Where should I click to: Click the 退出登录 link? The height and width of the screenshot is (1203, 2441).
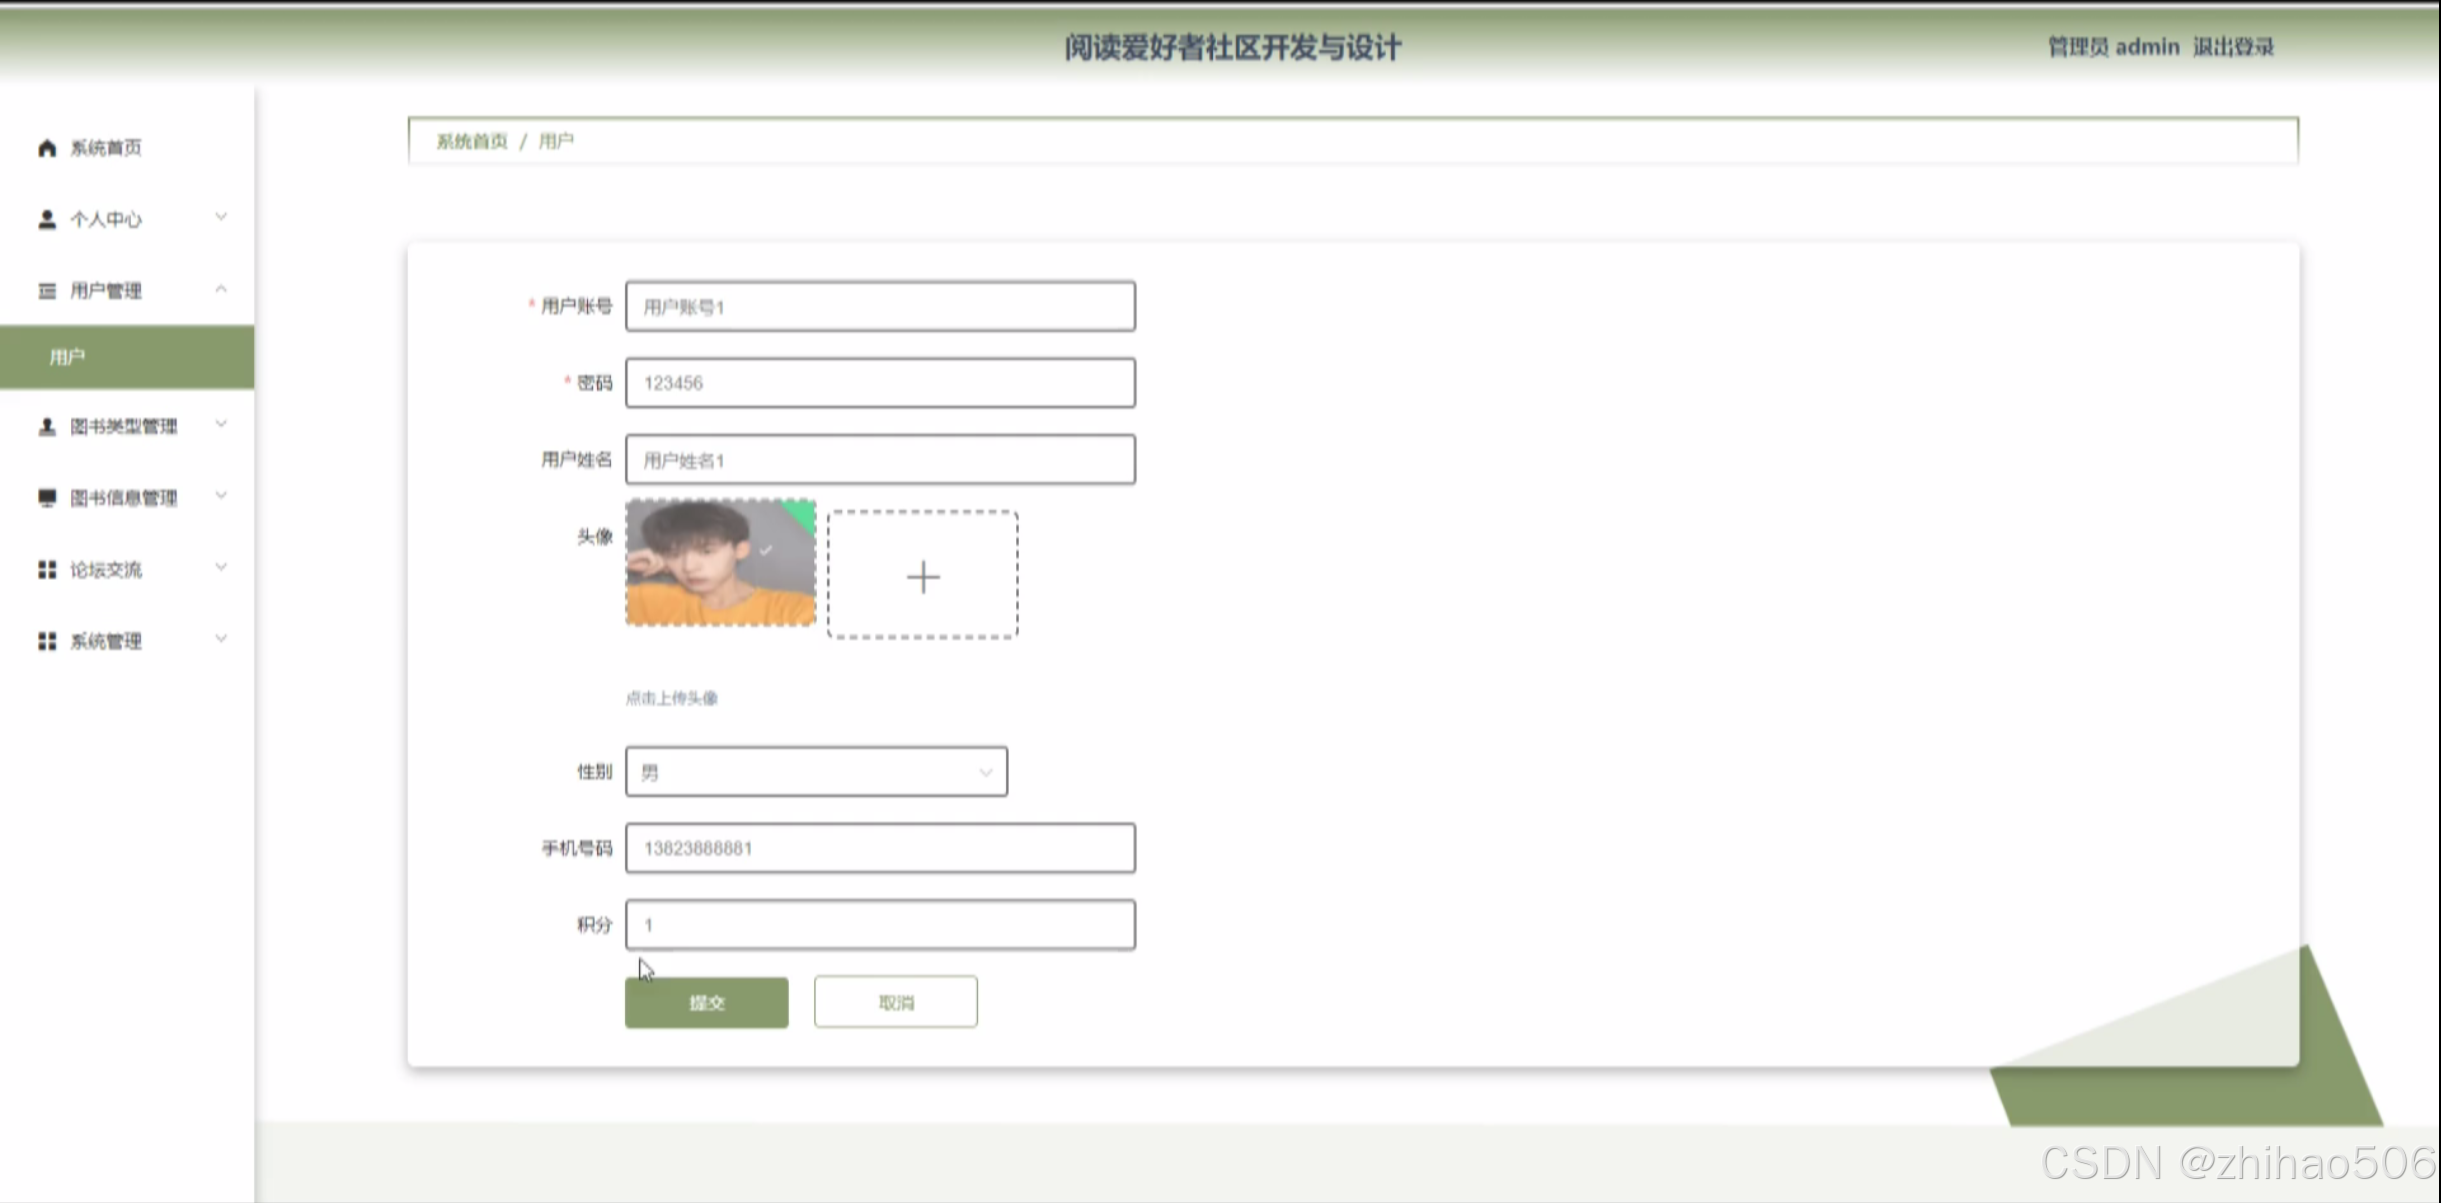pyautogui.click(x=2233, y=47)
